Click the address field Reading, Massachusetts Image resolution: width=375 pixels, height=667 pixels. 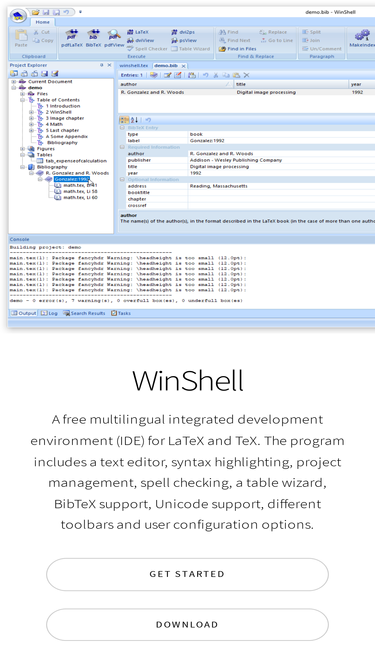point(281,186)
